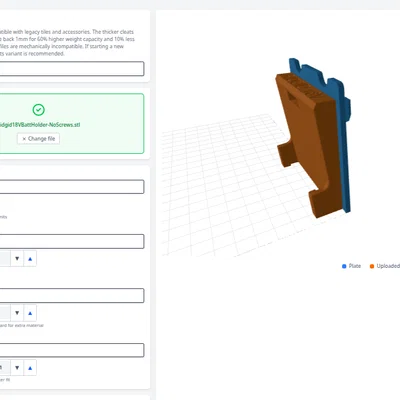Click the 'variant is recommended' description line

click(x=32, y=54)
